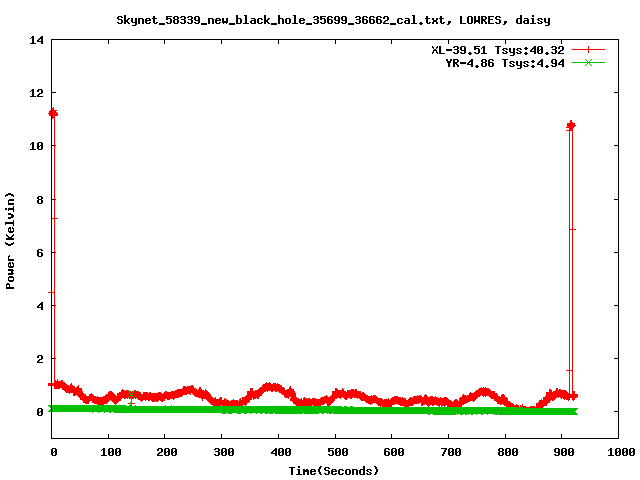Image resolution: width=640 pixels, height=480 pixels.
Task: Click the x-axis tick label 800
Action: (507, 452)
